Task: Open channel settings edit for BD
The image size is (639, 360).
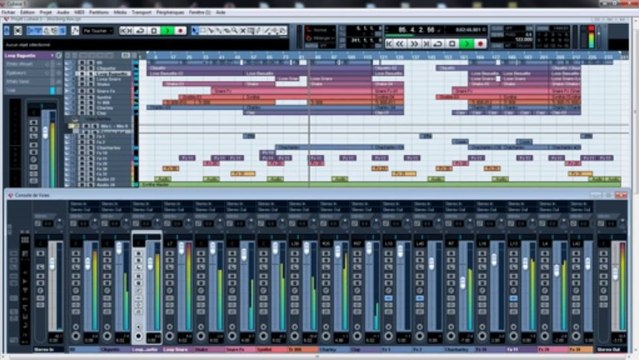Action: [x=76, y=291]
